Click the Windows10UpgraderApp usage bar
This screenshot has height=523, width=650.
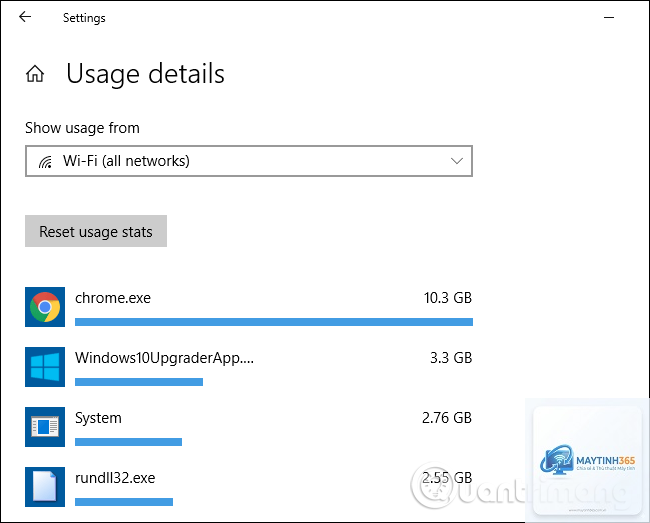pos(139,382)
